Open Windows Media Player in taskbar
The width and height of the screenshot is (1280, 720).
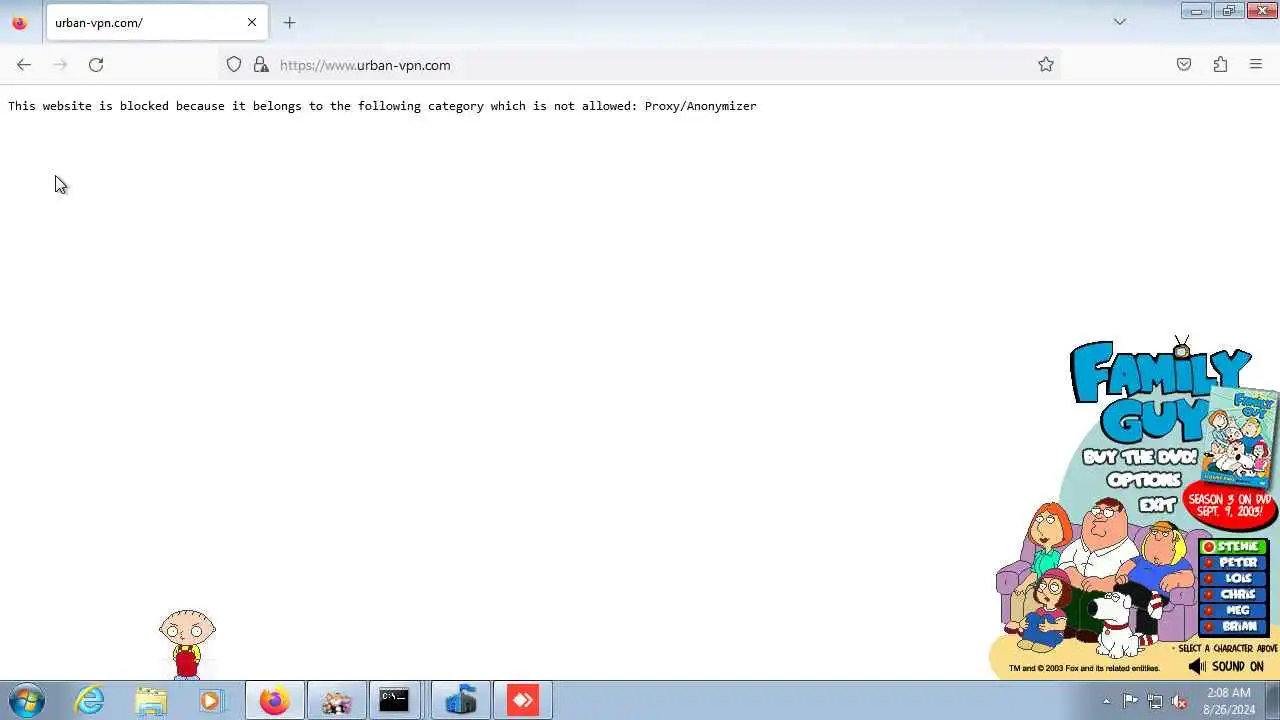pyautogui.click(x=211, y=701)
